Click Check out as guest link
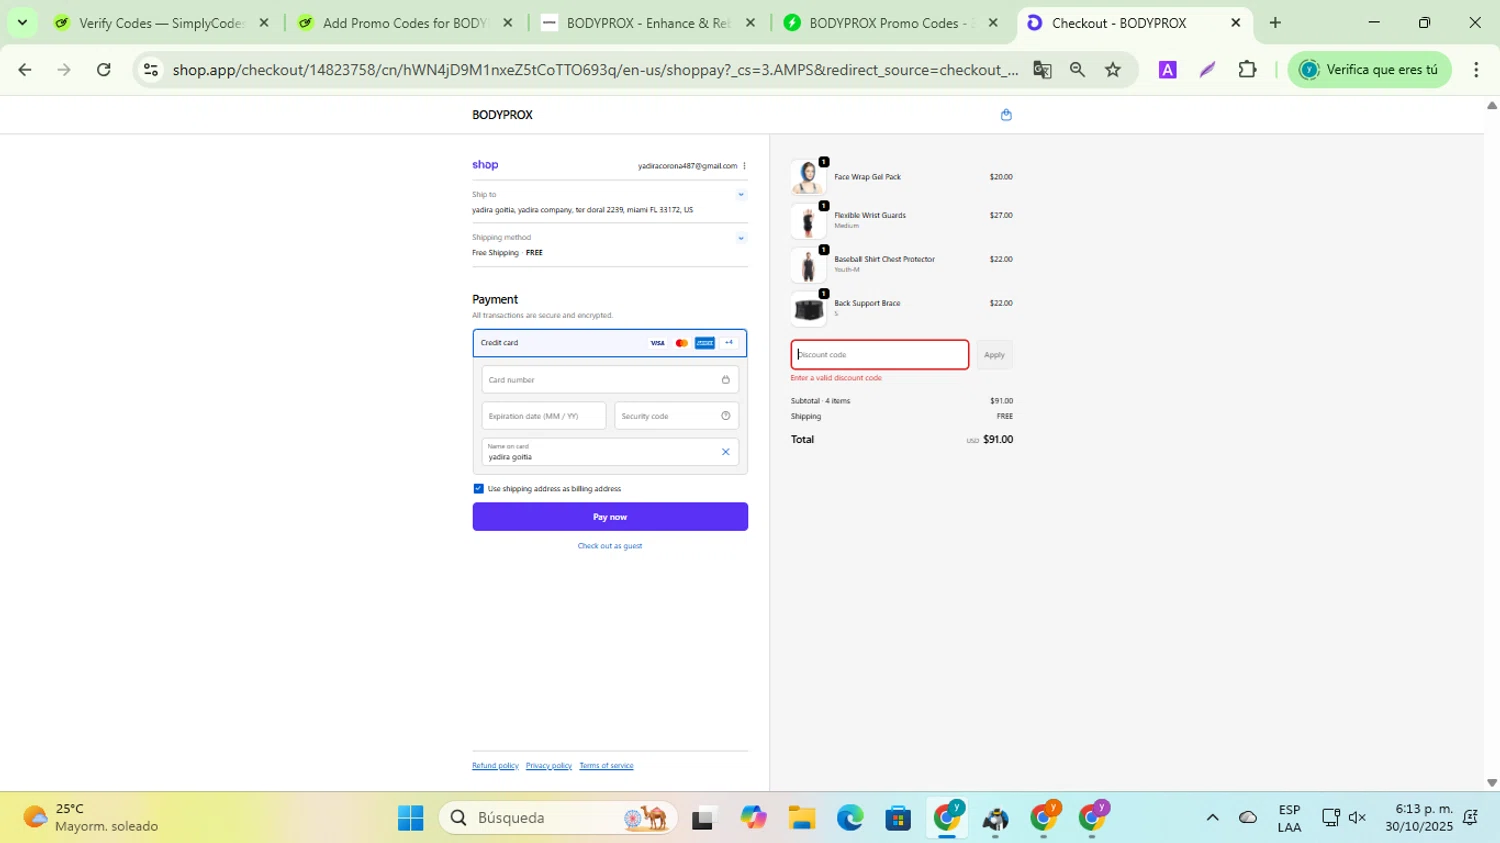The height and width of the screenshot is (843, 1500). (x=610, y=546)
